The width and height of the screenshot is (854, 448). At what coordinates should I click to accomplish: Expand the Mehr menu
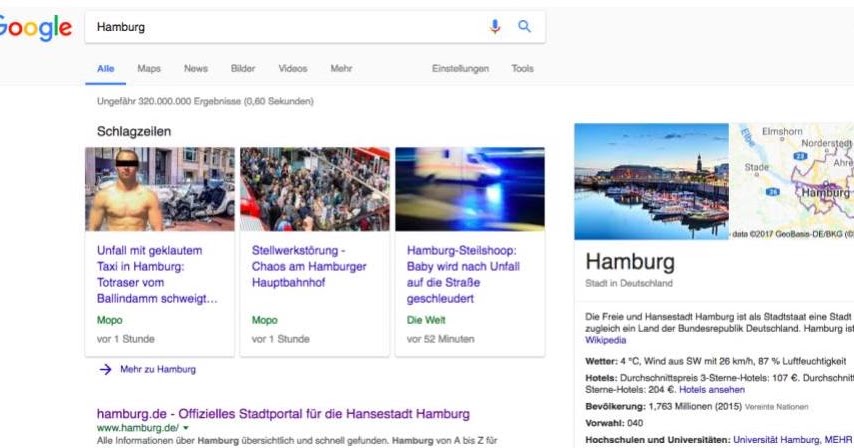[341, 69]
